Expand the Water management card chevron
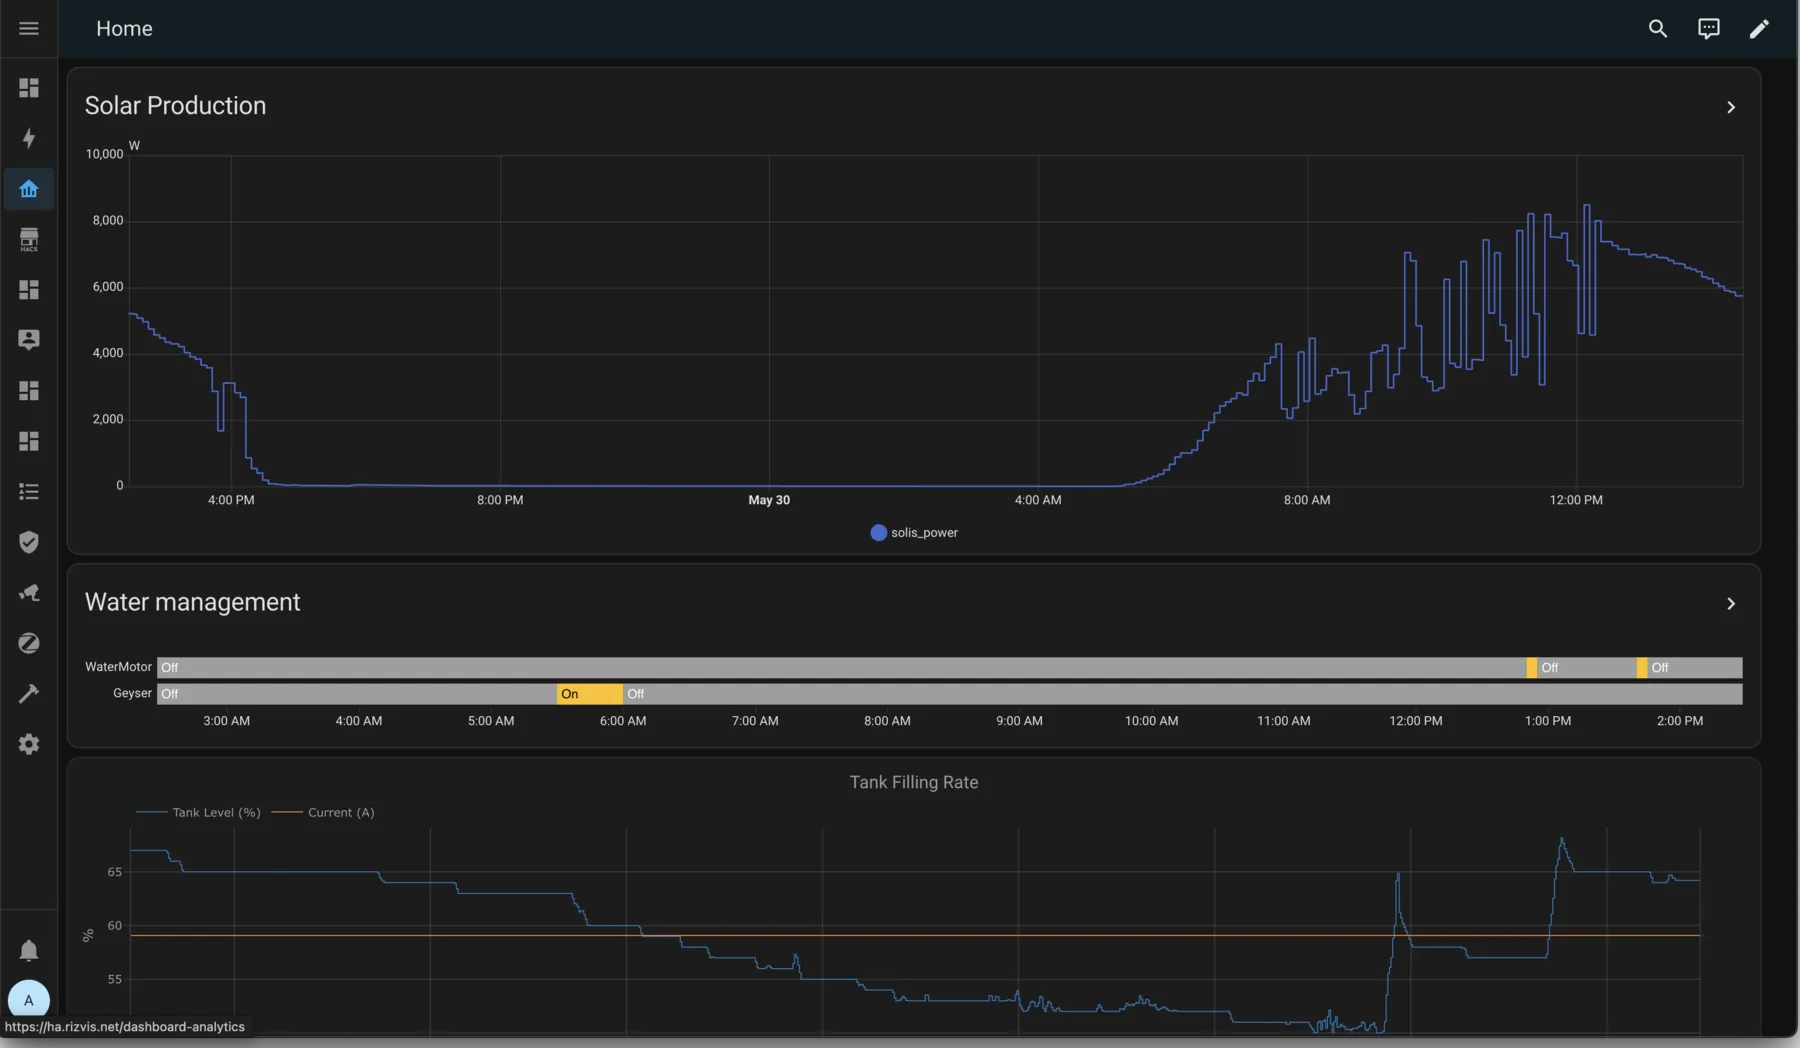 pos(1731,604)
